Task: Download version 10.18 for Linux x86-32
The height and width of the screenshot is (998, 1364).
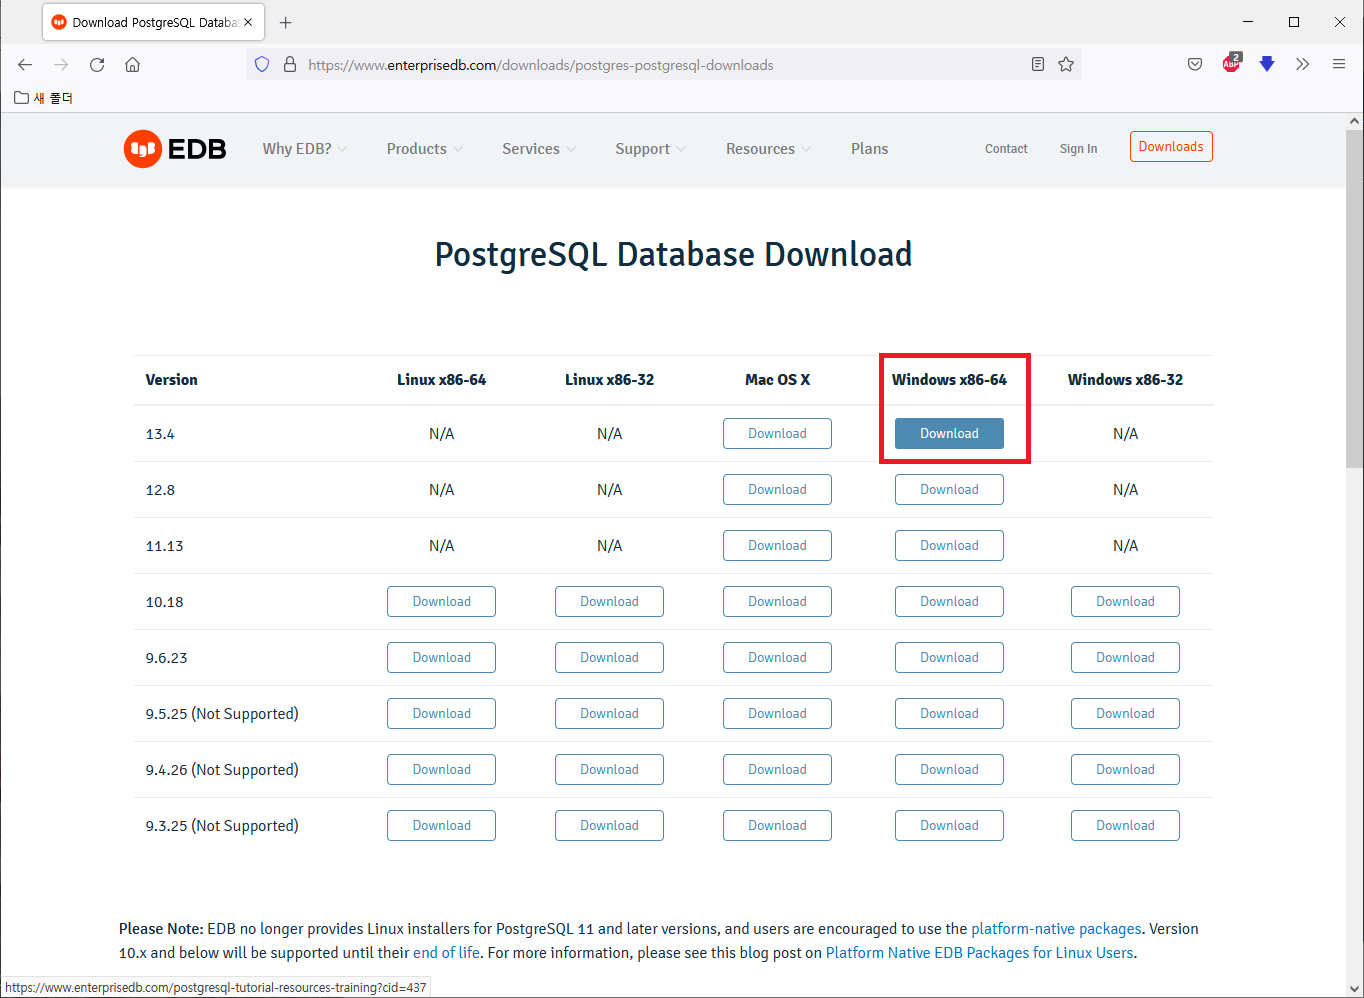Action: [x=609, y=602]
